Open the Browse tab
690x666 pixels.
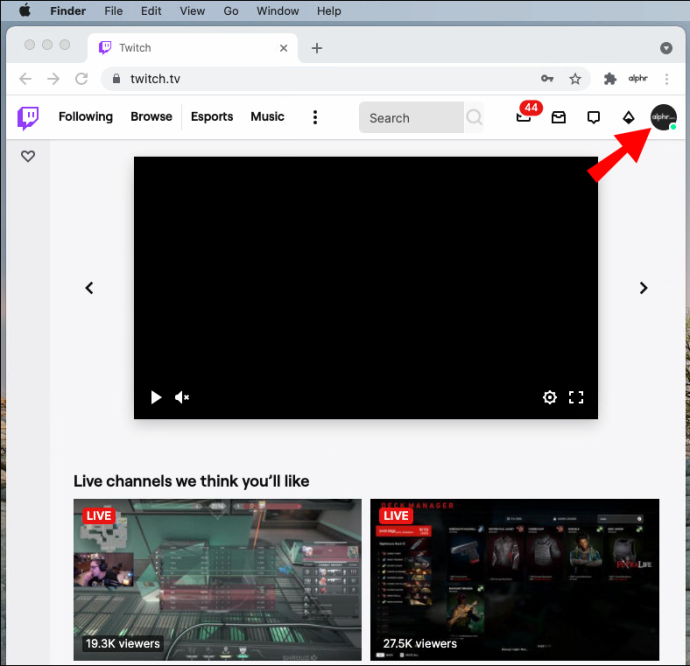[x=151, y=117]
